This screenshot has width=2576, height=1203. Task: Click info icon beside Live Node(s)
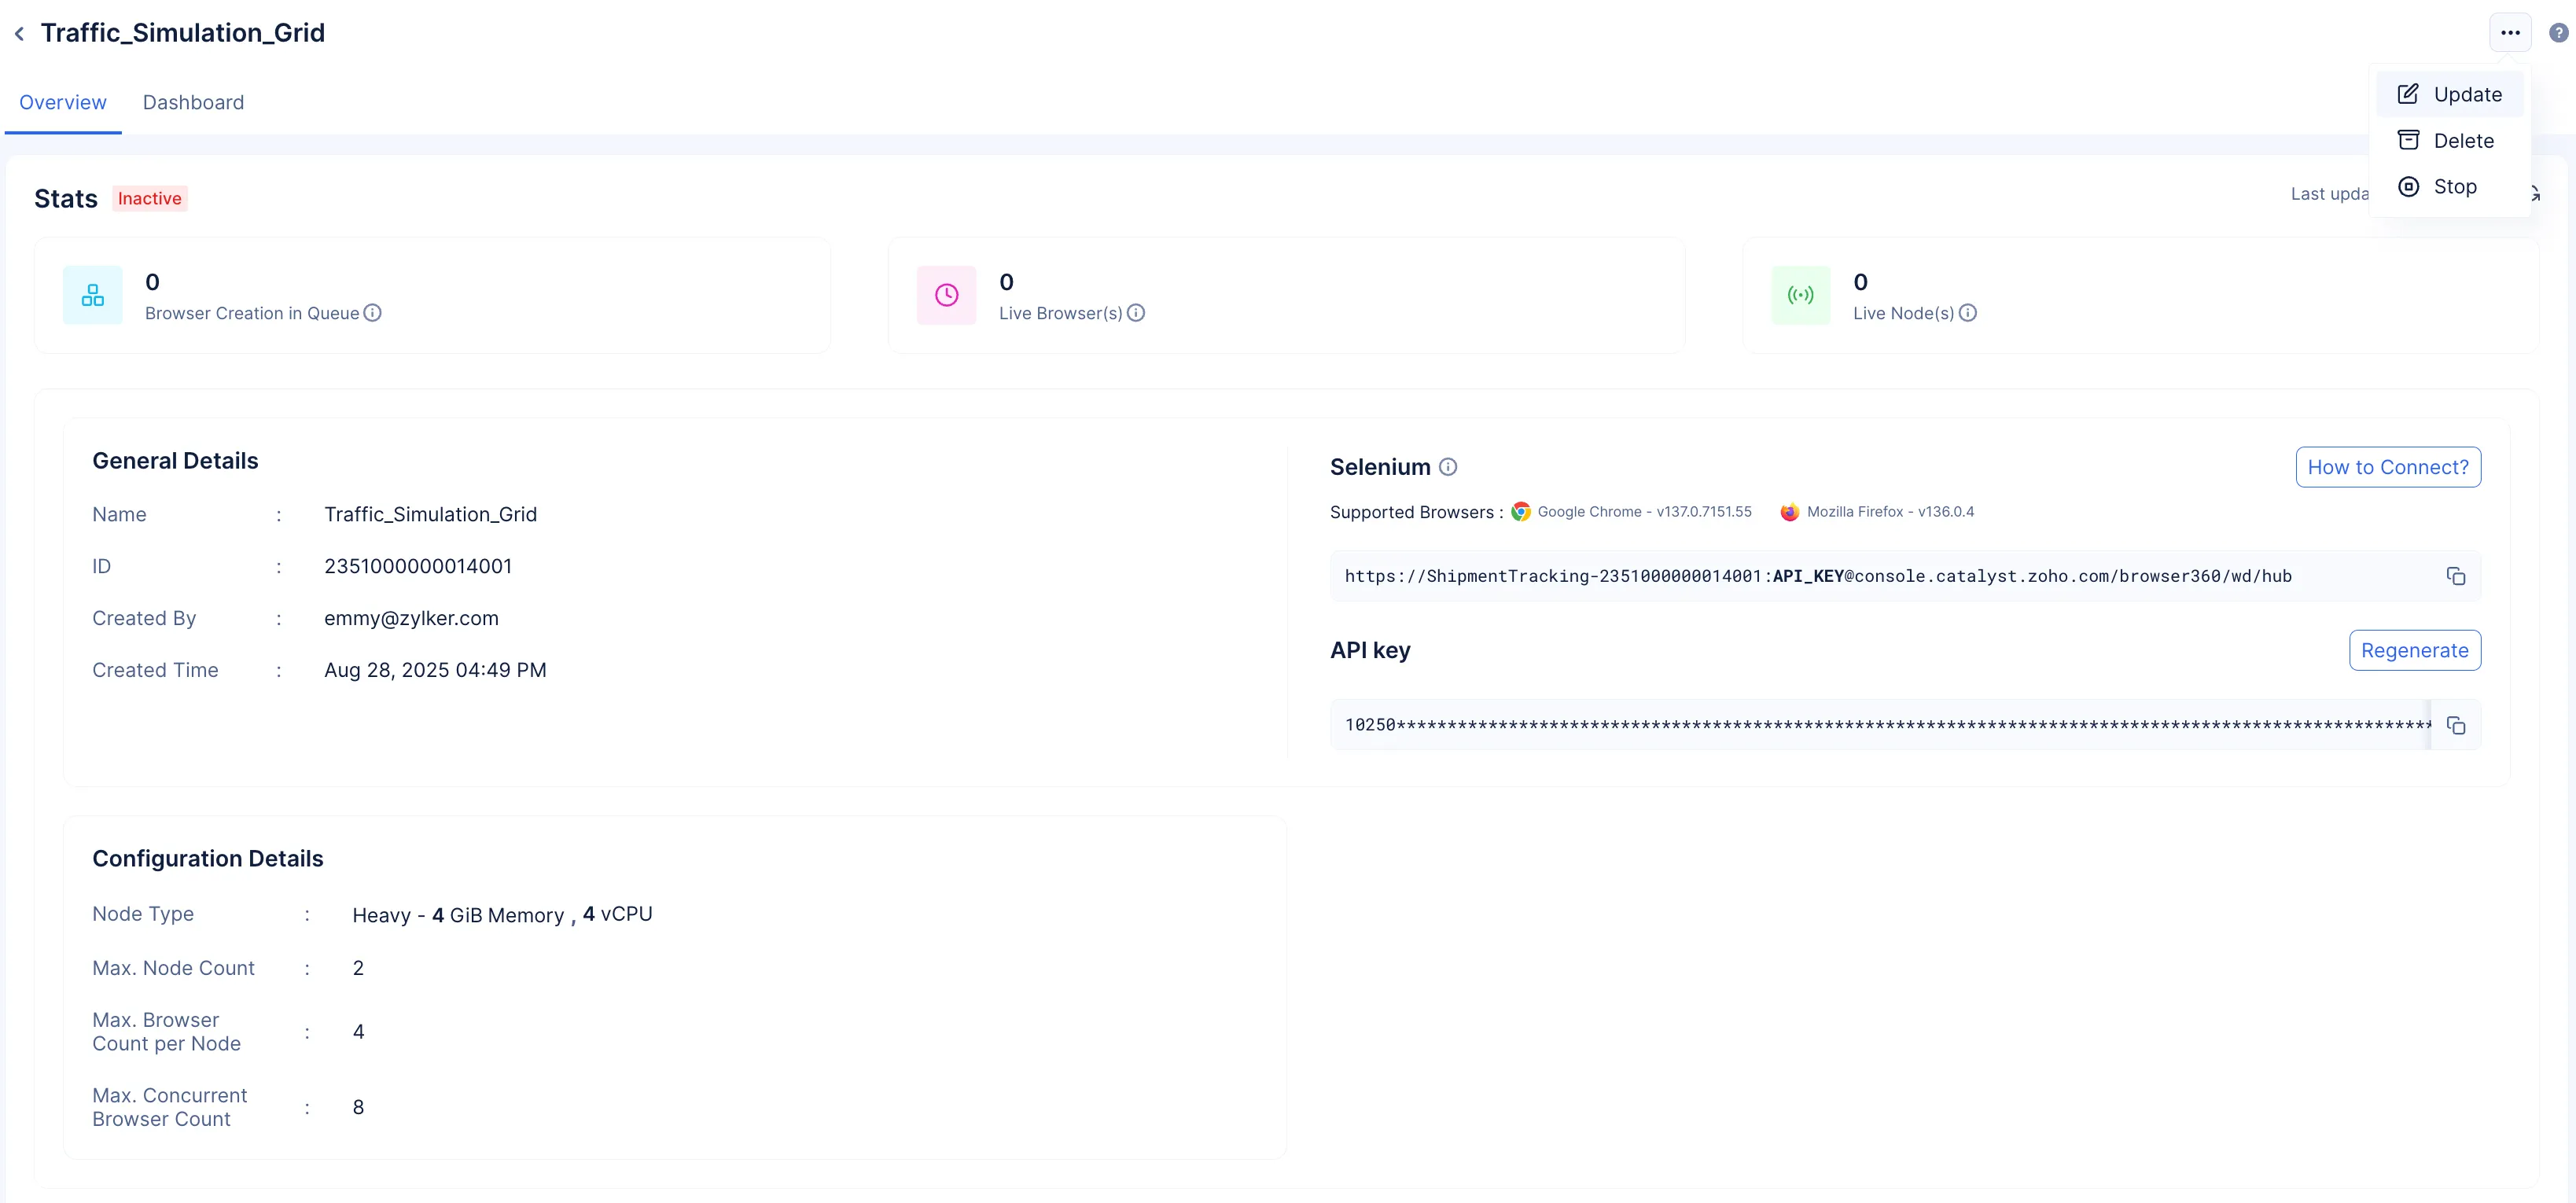tap(1967, 313)
